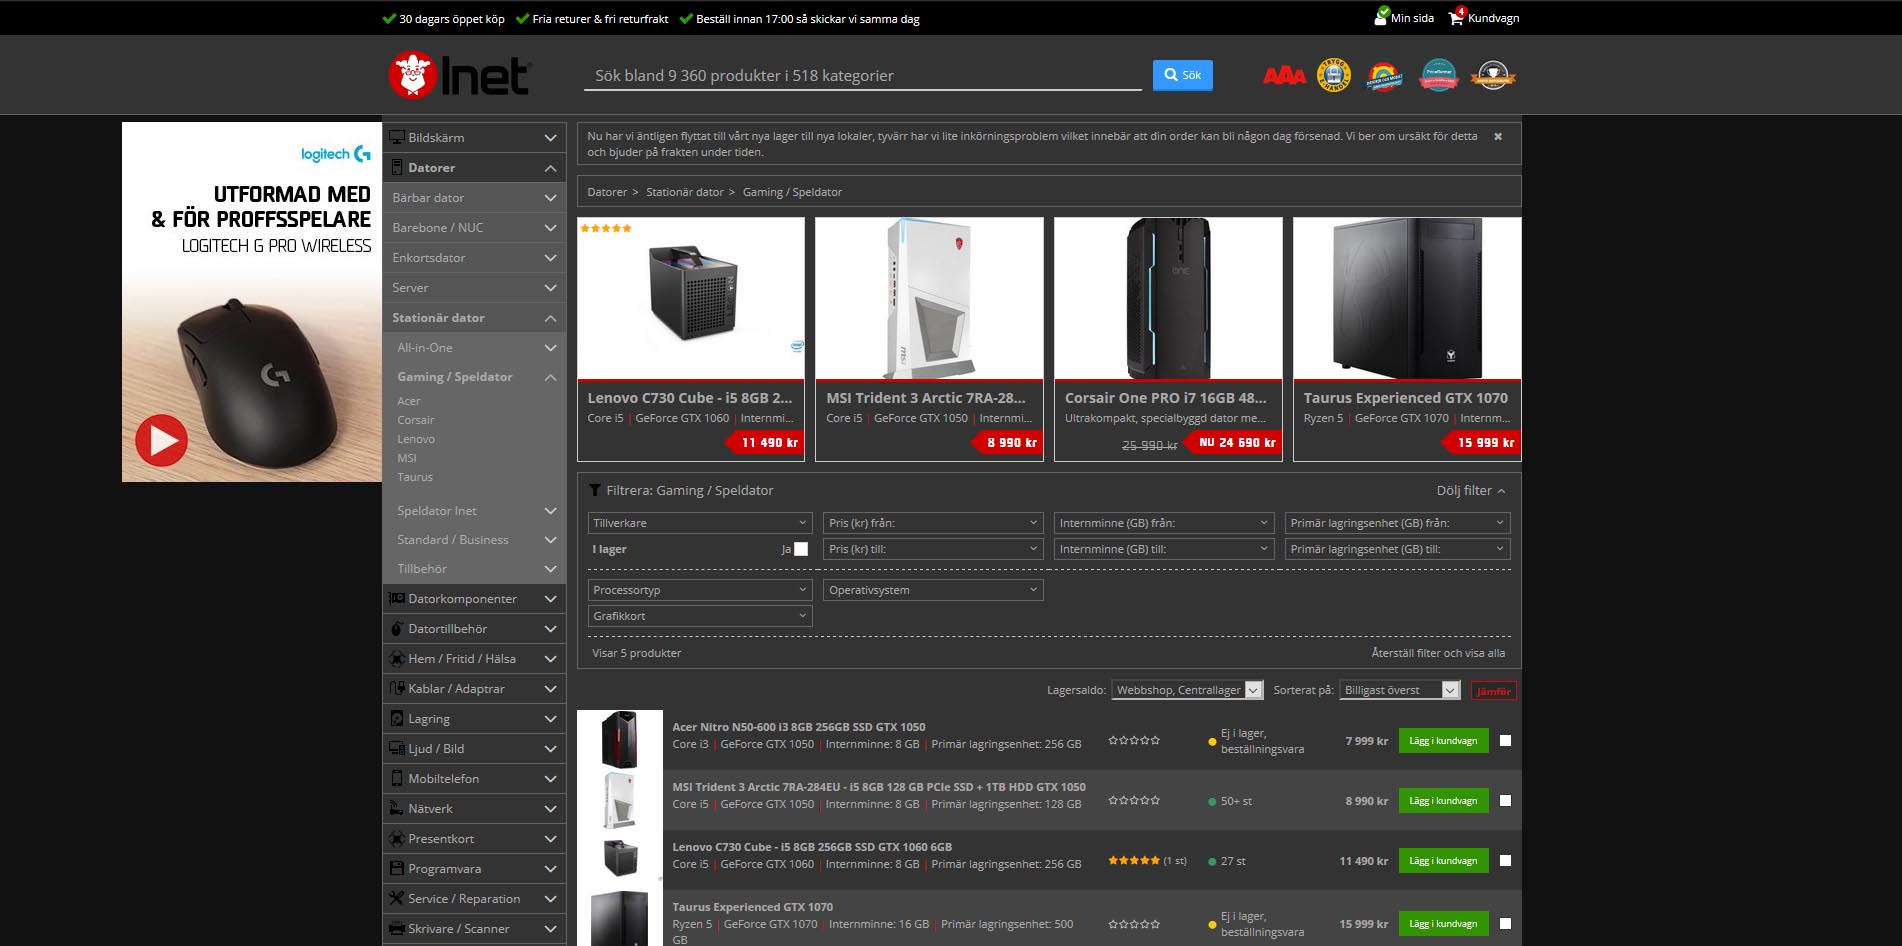Open the Grafikkort filter dropdown
This screenshot has height=946, width=1902.
pyautogui.click(x=700, y=616)
